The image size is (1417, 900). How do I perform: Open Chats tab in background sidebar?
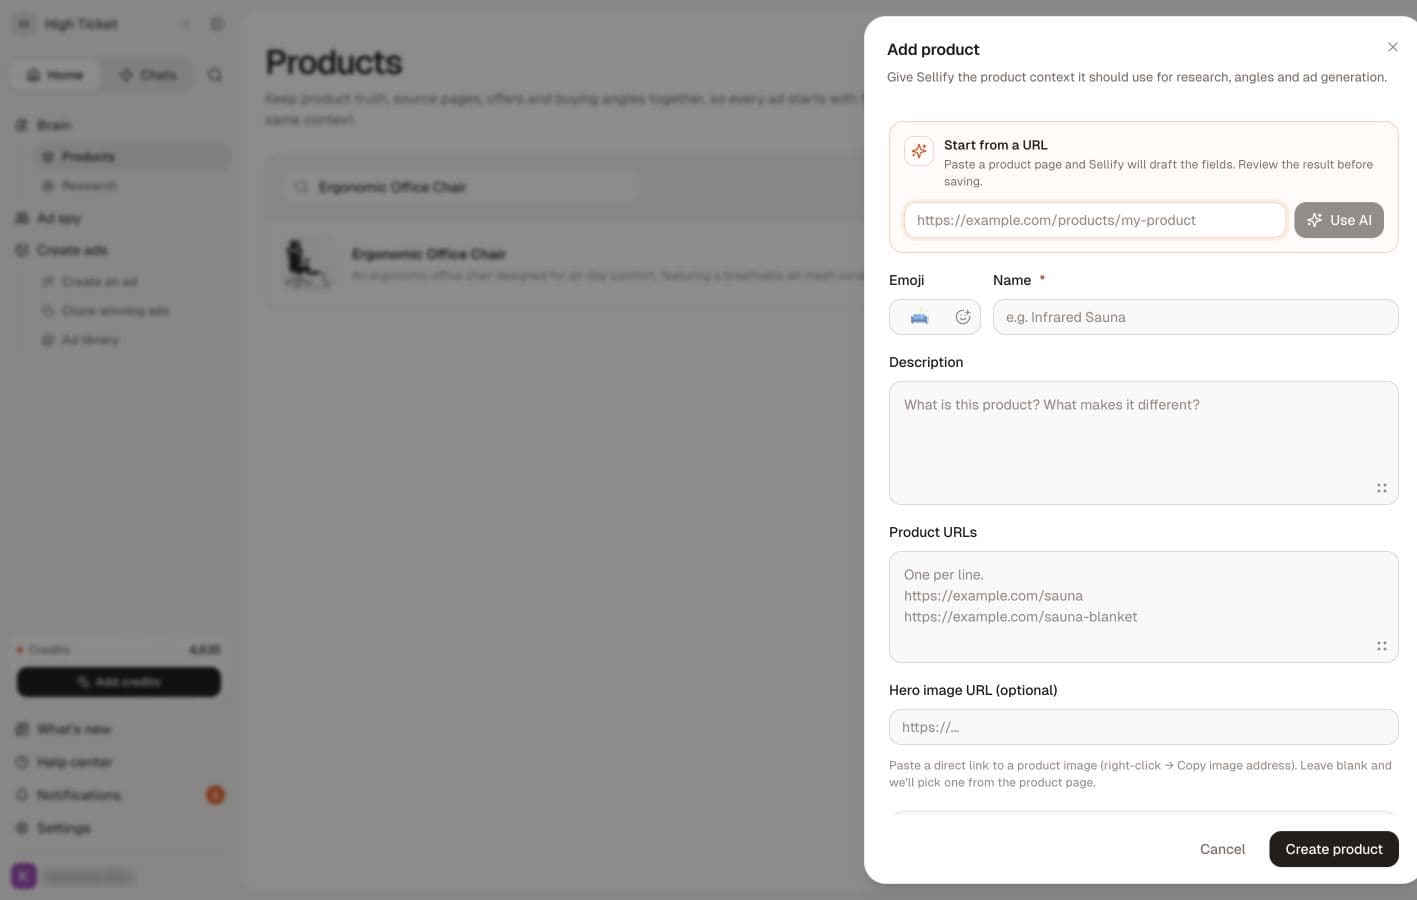148,75
